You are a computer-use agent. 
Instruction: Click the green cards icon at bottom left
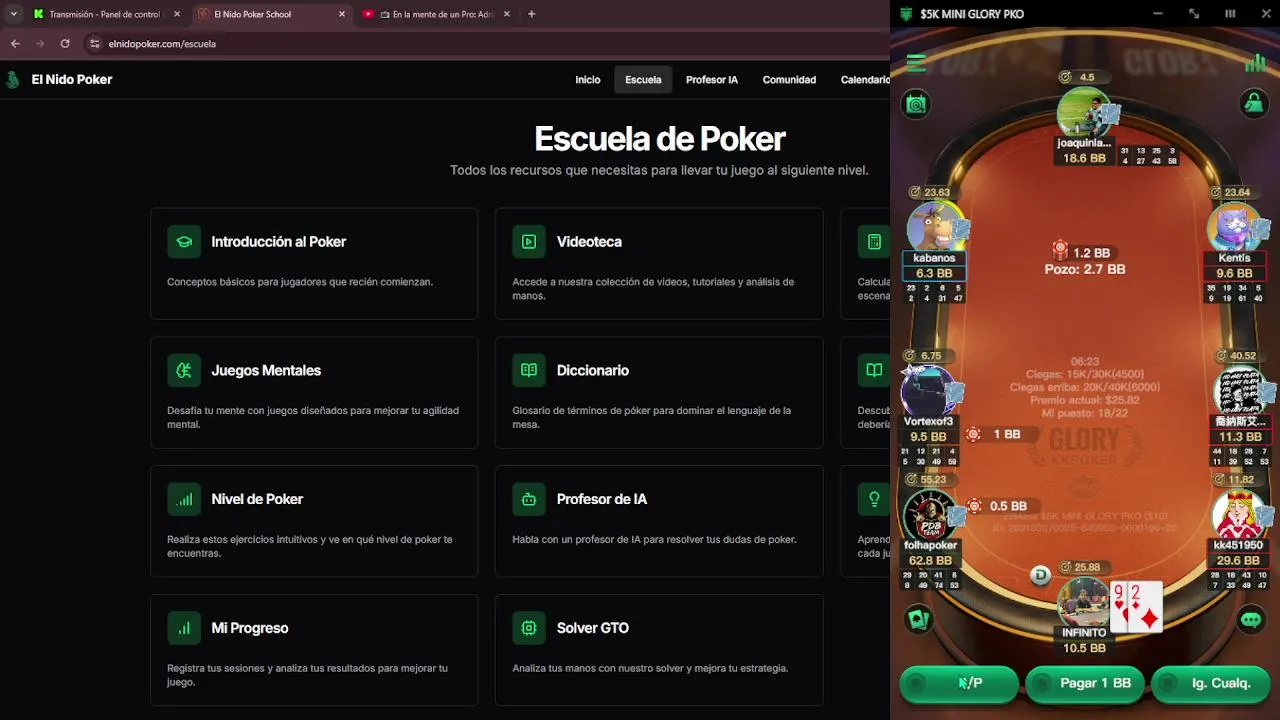point(918,620)
